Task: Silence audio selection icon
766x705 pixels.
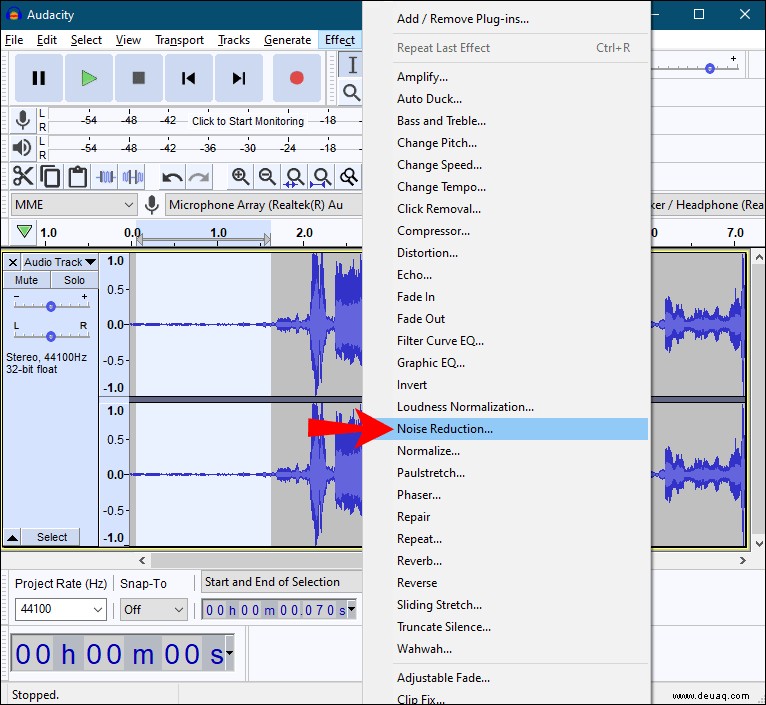Action: 133,176
